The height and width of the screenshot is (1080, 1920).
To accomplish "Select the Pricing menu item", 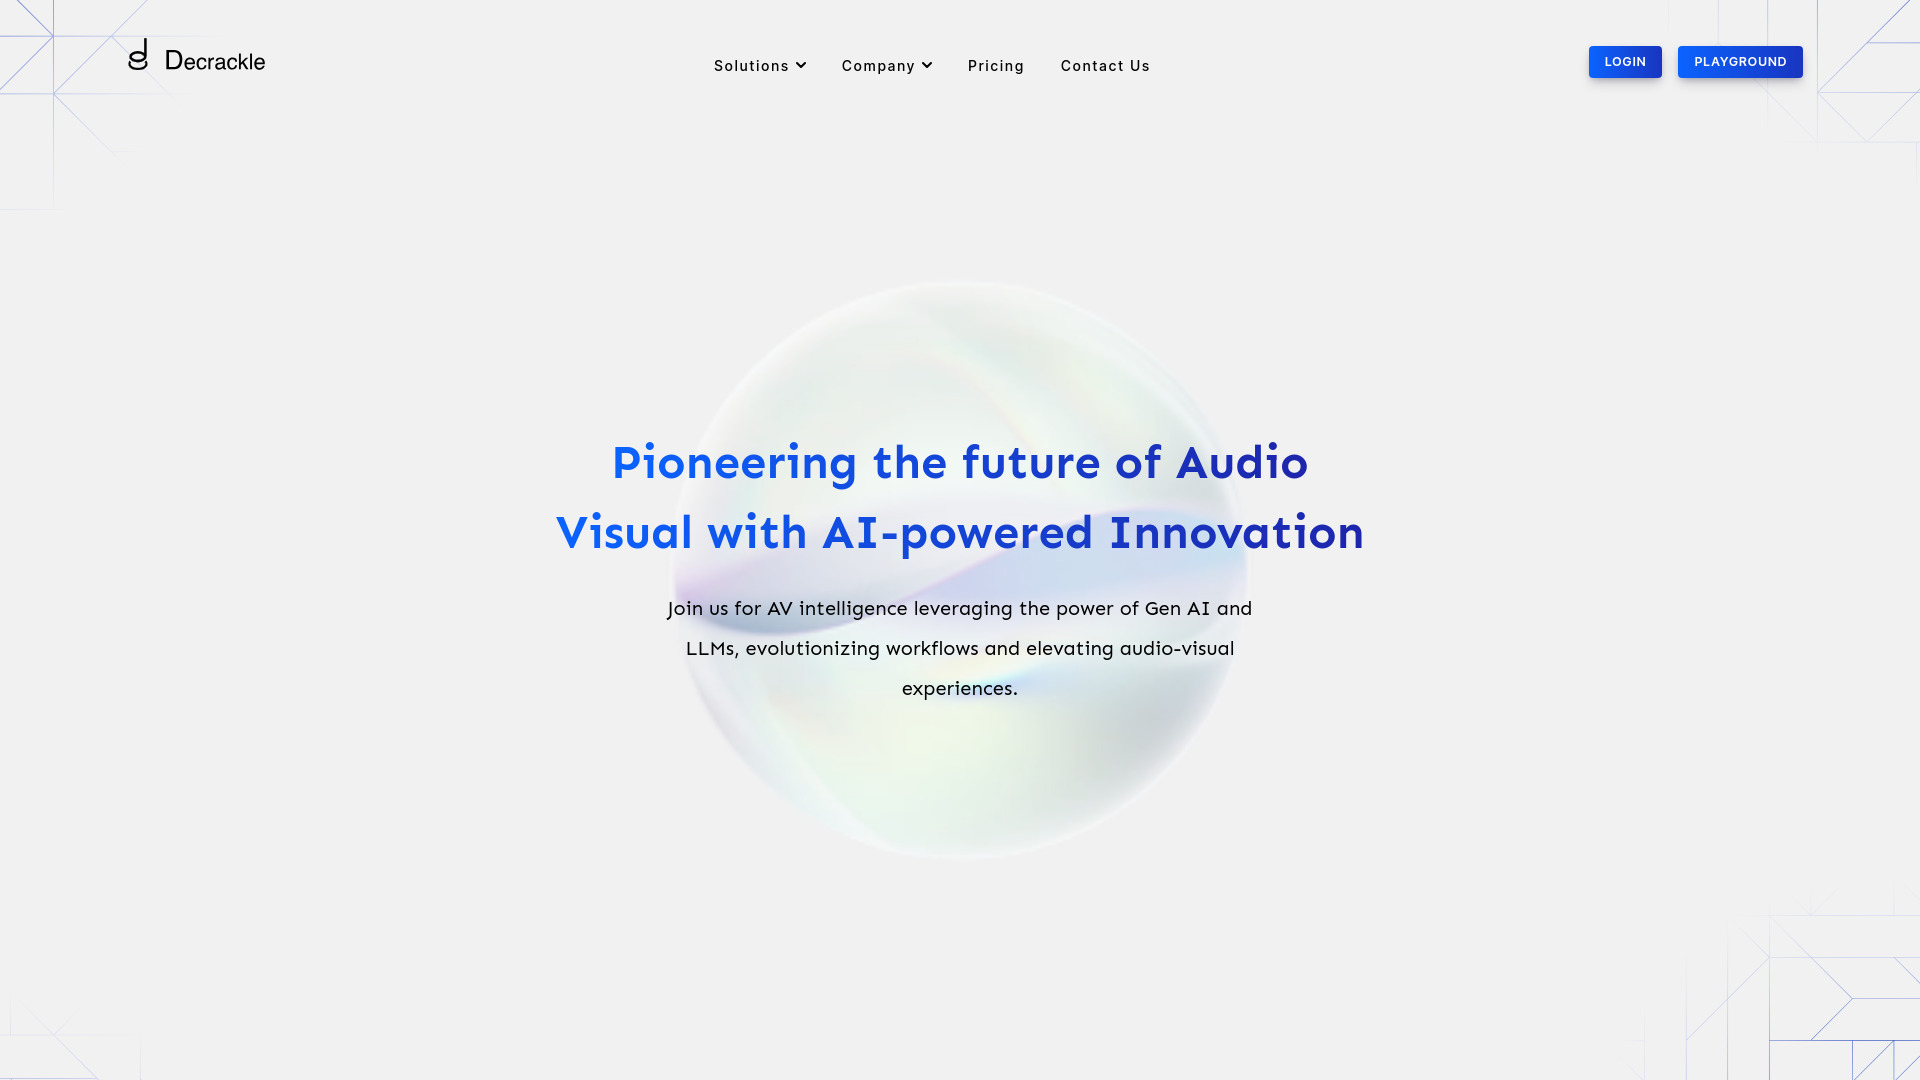I will tap(996, 66).
